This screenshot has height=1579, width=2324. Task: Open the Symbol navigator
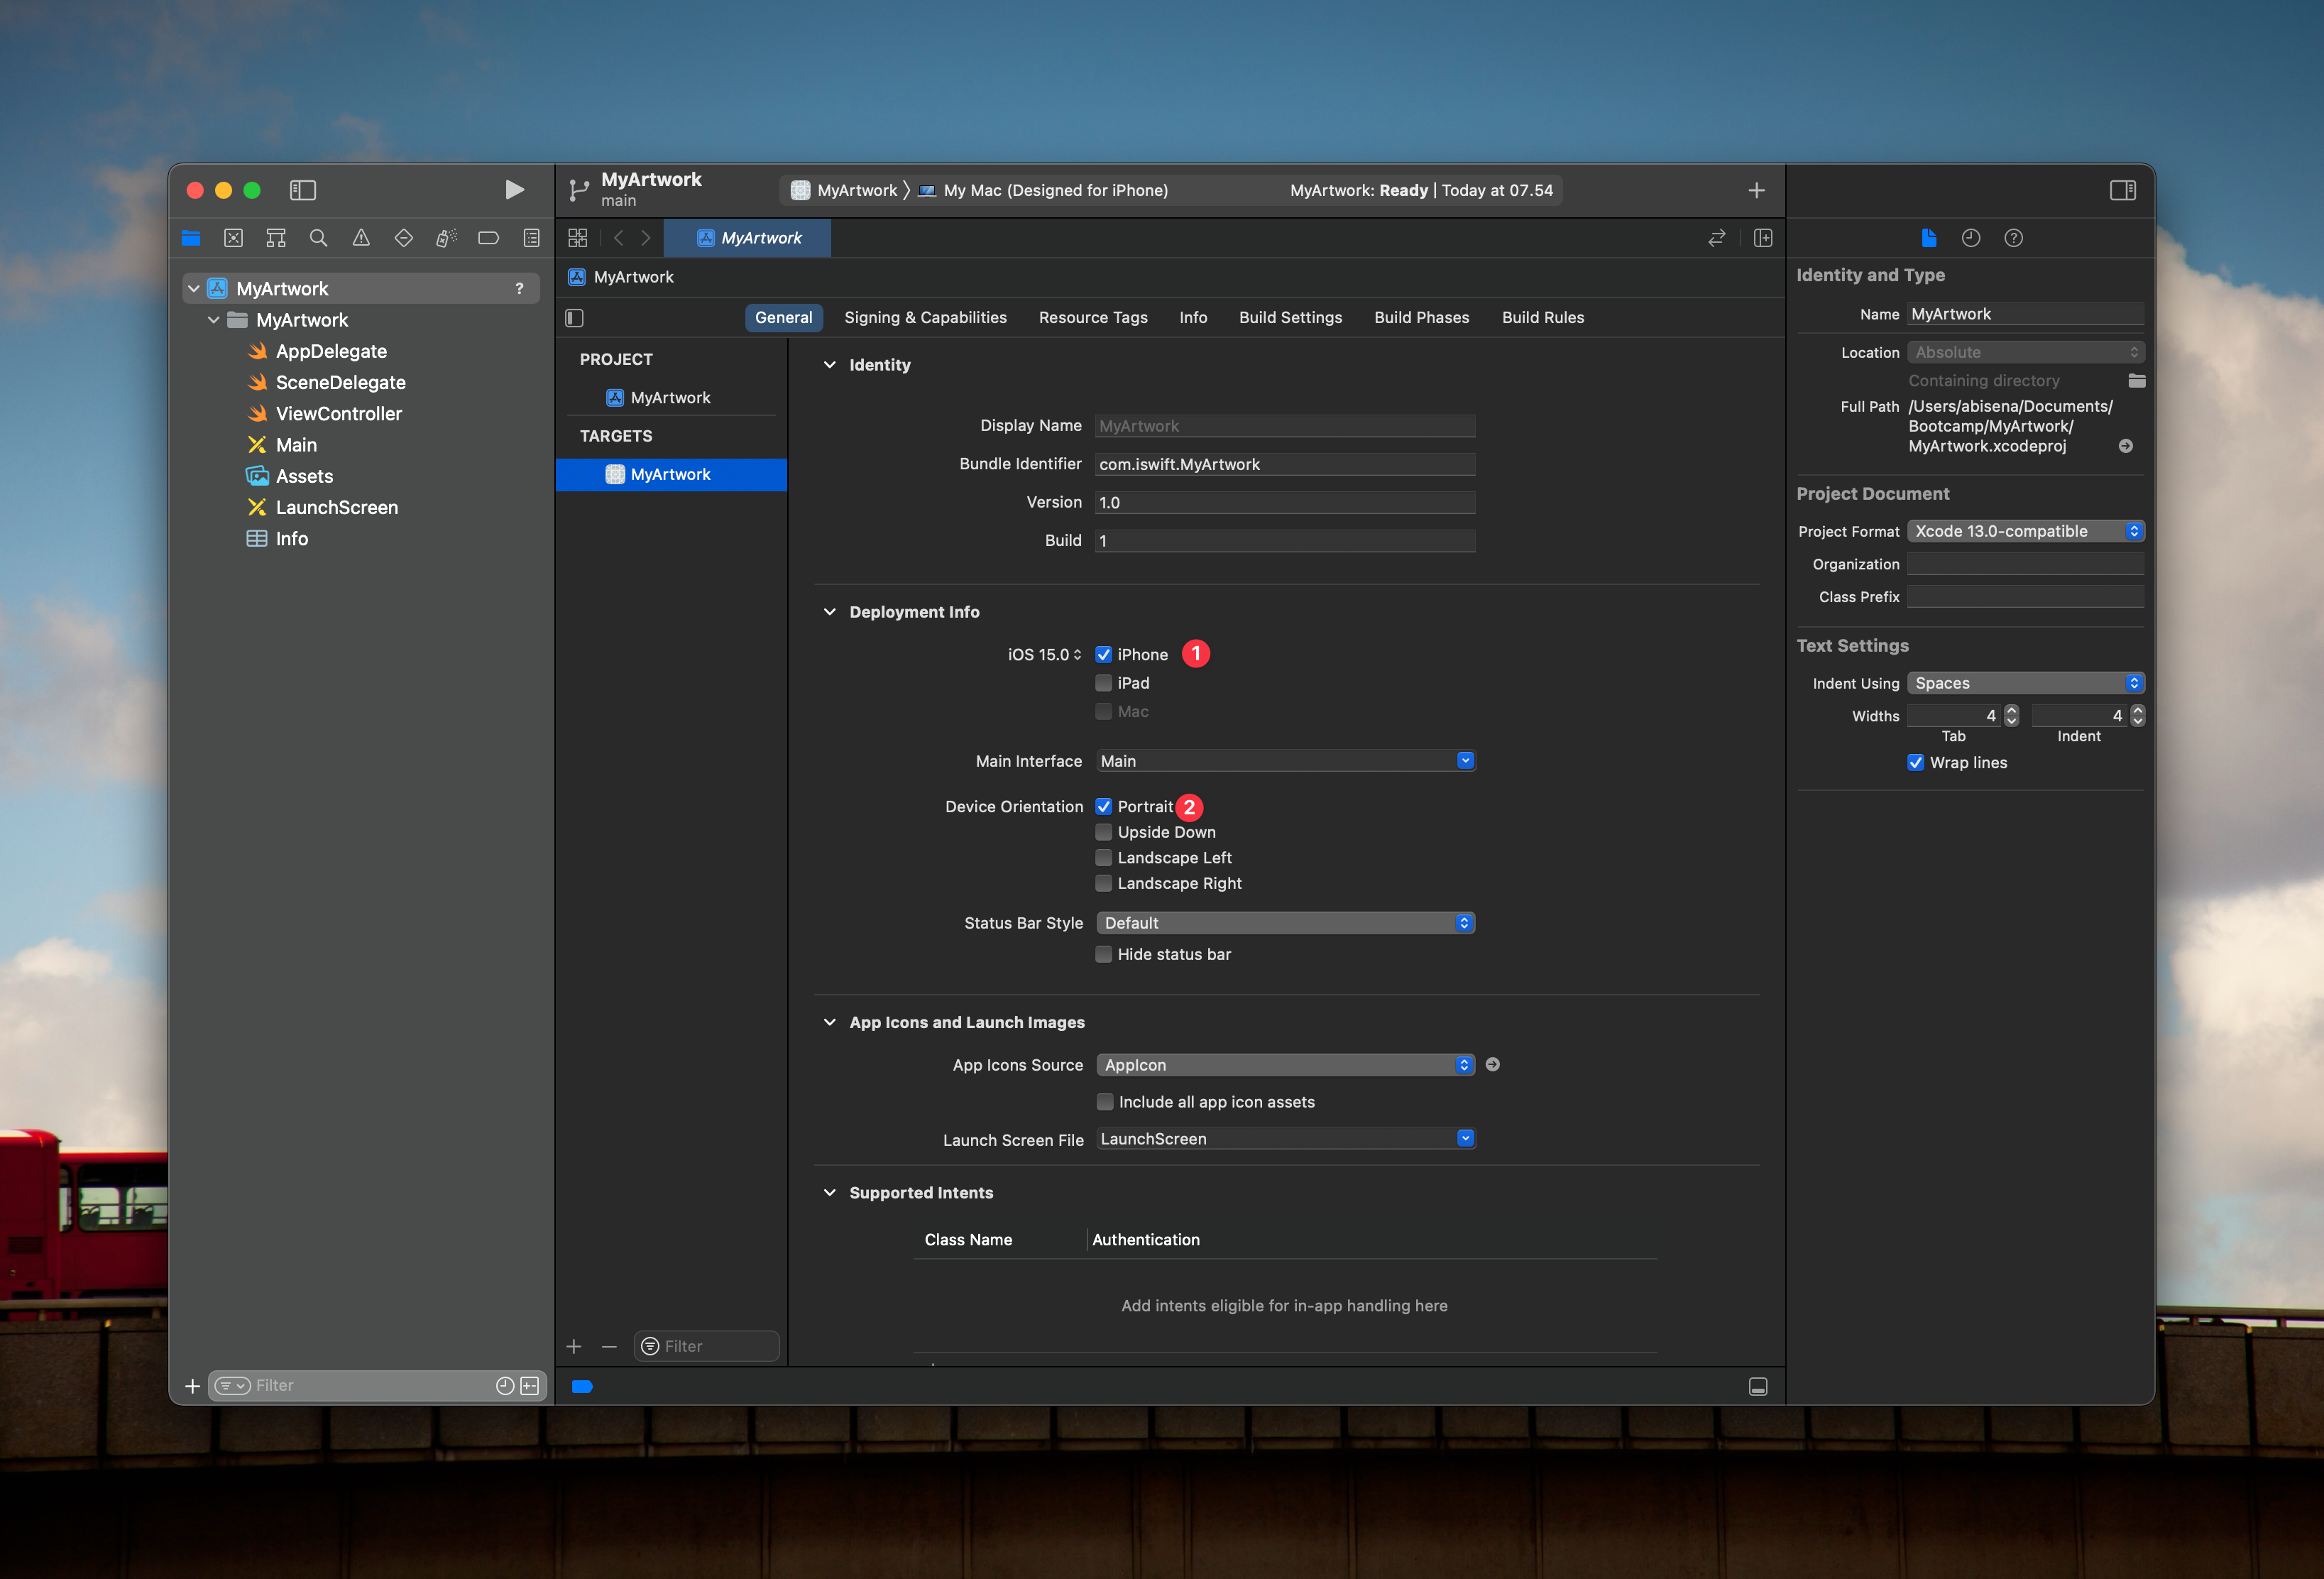pyautogui.click(x=276, y=238)
